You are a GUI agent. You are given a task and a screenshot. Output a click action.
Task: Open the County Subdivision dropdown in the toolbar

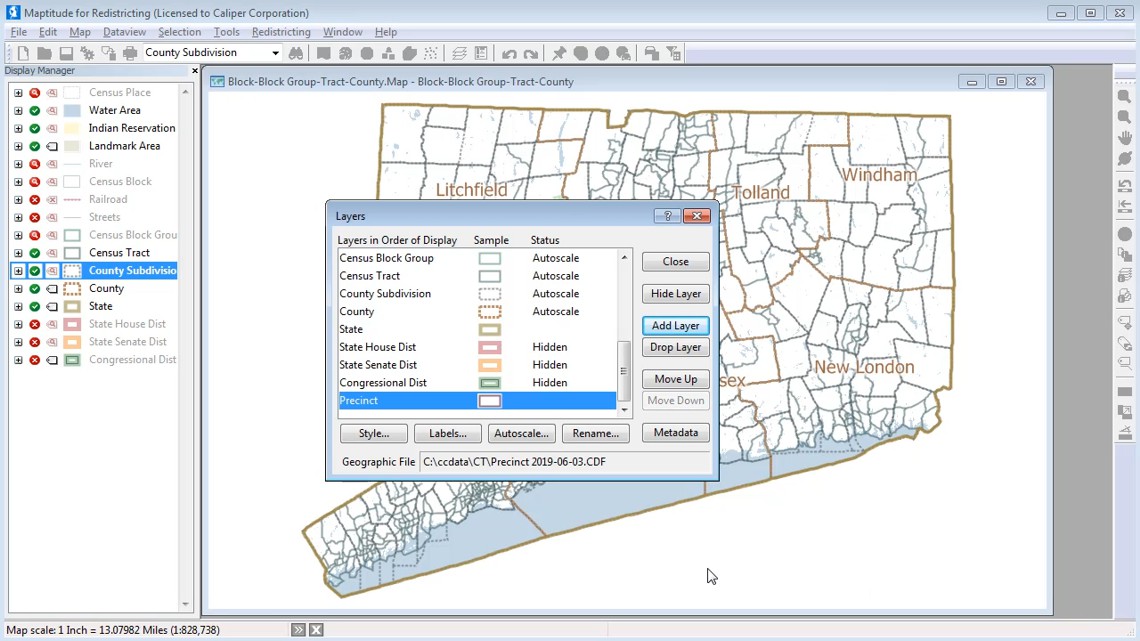pos(274,52)
